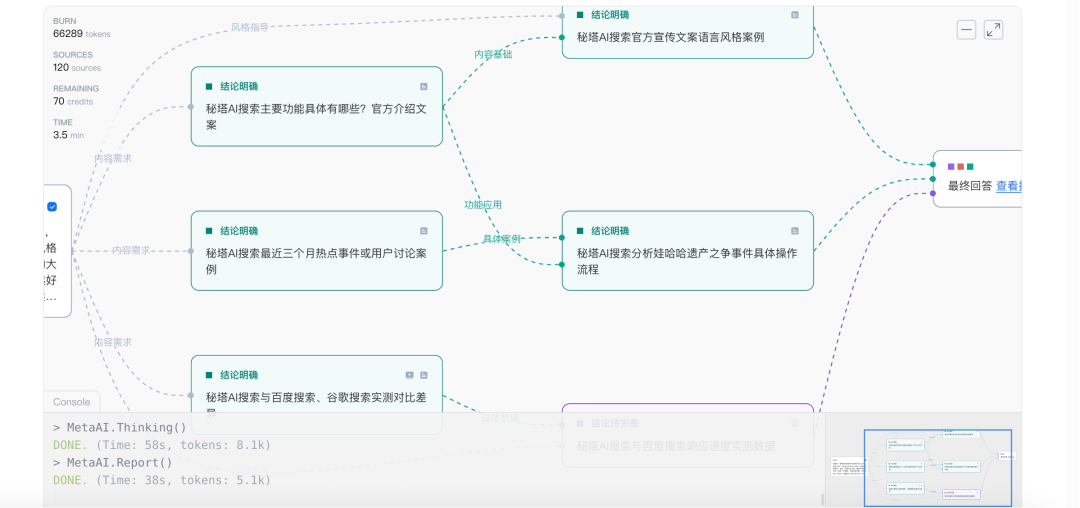The image size is (1080, 508).
Task: Click the minimap's left-most question node
Action: (847, 466)
